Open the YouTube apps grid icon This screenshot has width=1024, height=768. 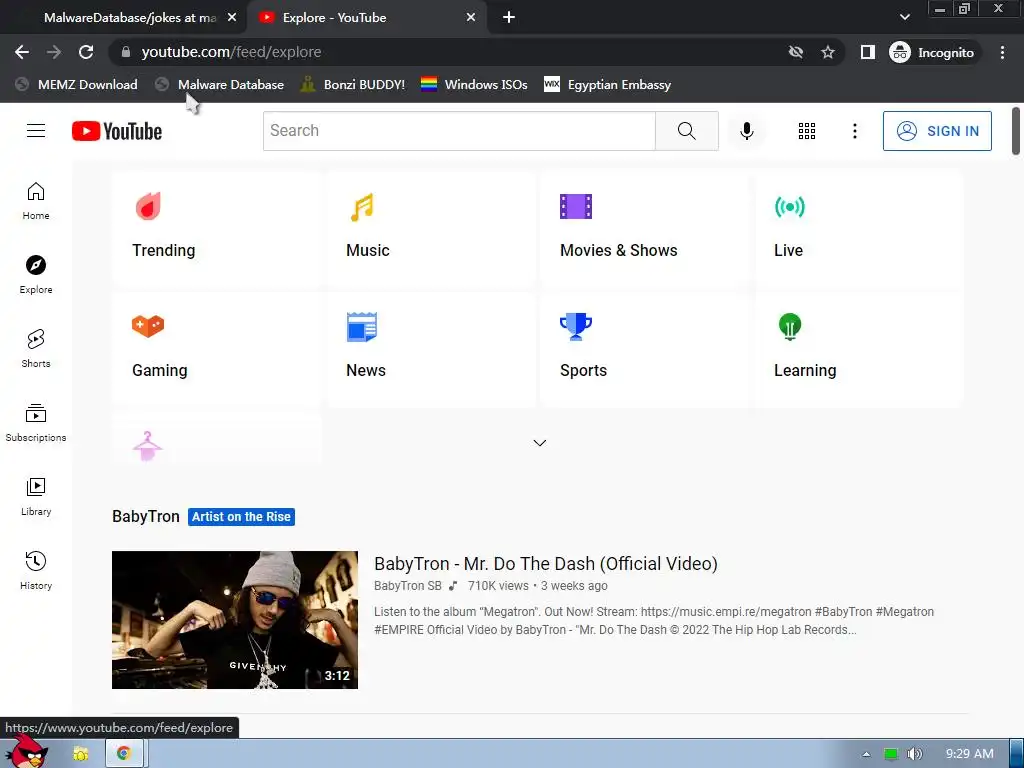pyautogui.click(x=807, y=131)
